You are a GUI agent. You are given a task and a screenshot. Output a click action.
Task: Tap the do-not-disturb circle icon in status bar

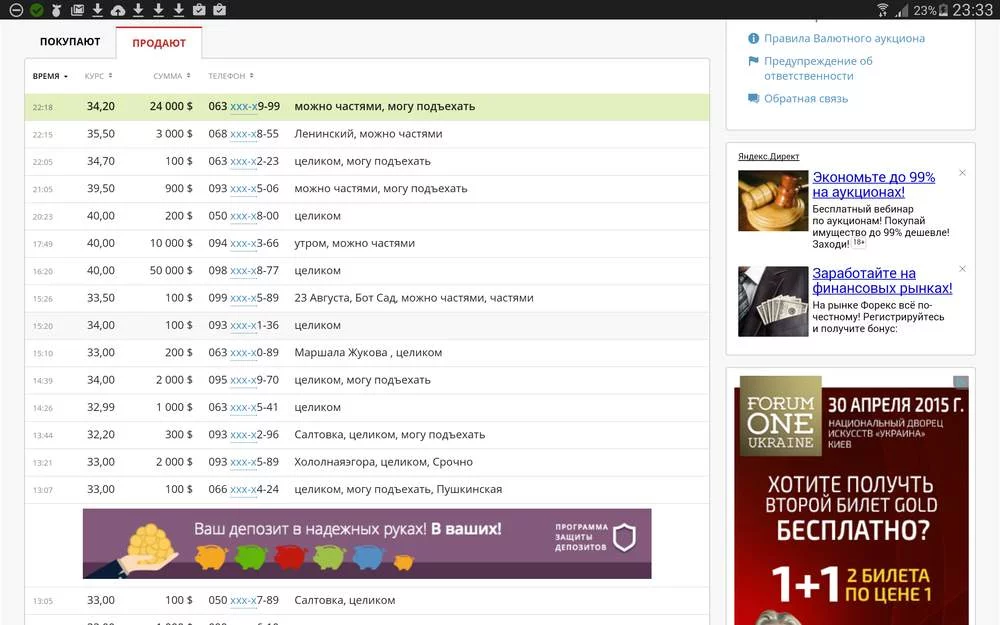(17, 10)
